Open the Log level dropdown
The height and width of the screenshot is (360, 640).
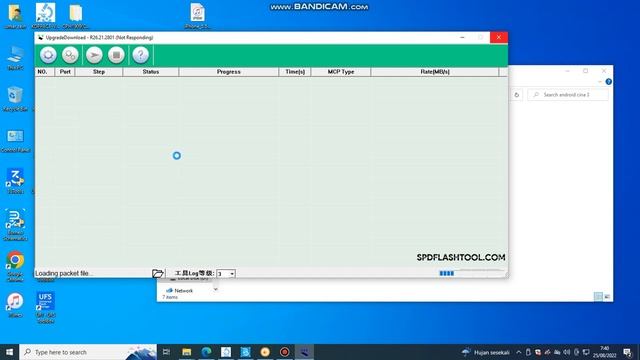(226, 273)
